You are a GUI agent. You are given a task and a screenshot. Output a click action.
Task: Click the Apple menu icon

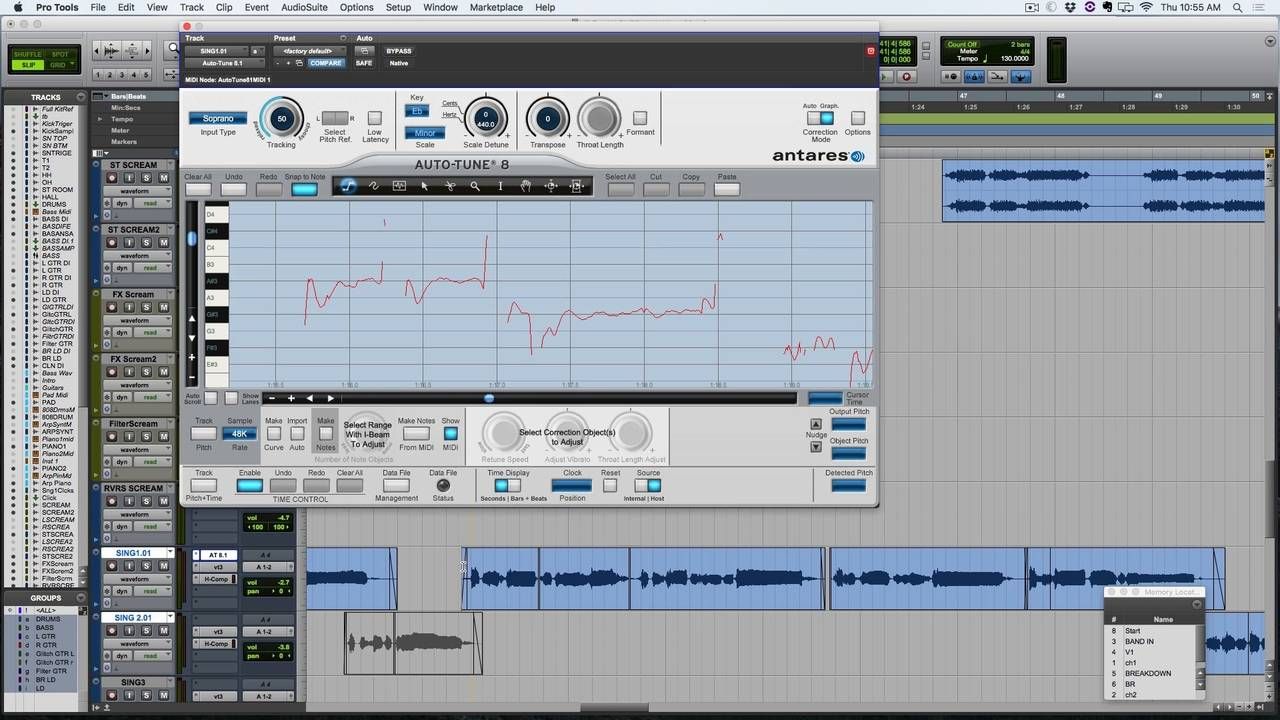tap(17, 7)
